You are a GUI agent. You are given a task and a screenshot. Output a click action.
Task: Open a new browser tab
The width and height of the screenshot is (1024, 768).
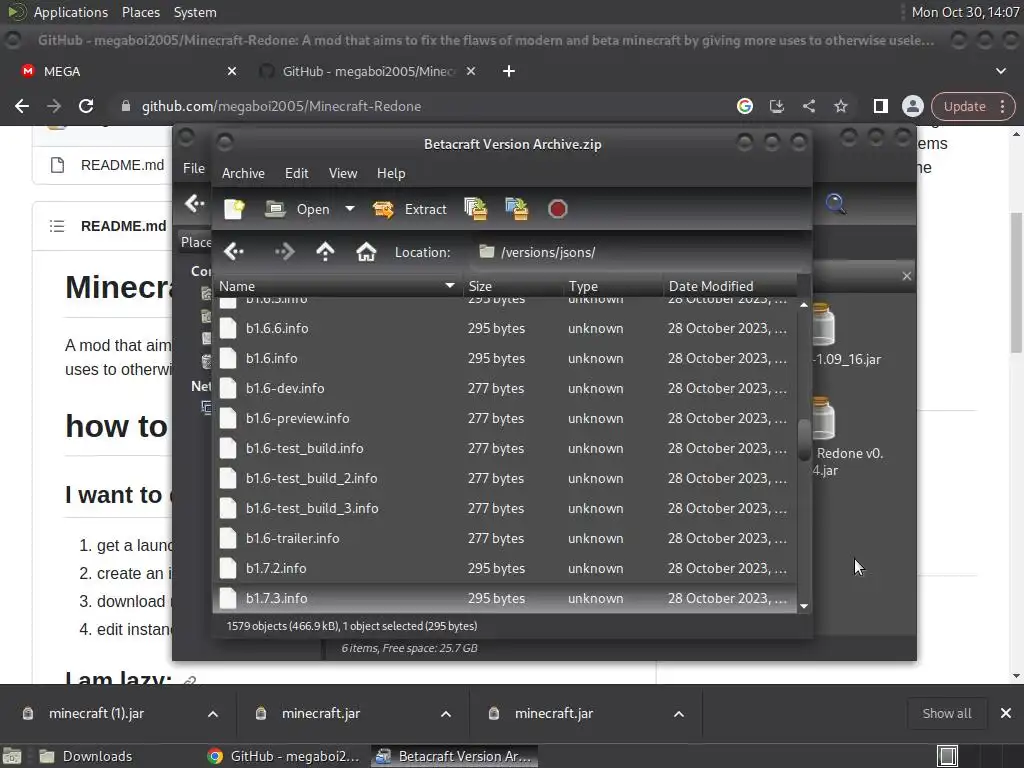509,71
